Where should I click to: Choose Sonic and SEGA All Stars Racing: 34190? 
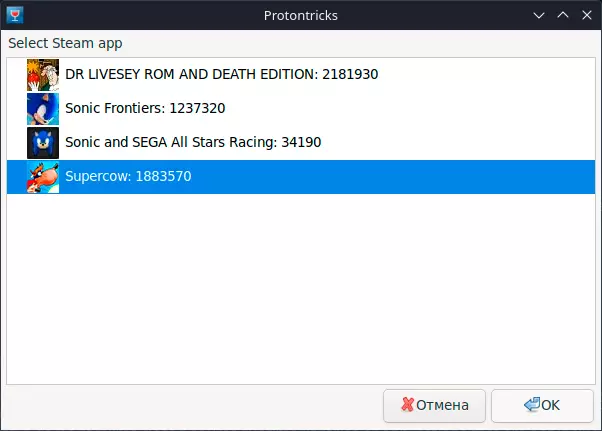click(301, 143)
